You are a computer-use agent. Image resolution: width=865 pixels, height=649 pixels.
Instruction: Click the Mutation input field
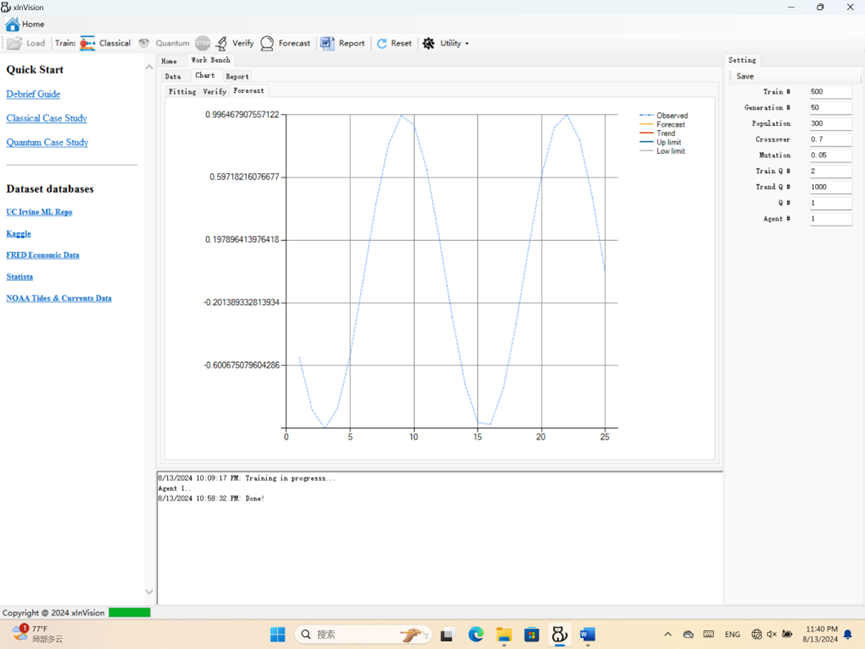[830, 155]
